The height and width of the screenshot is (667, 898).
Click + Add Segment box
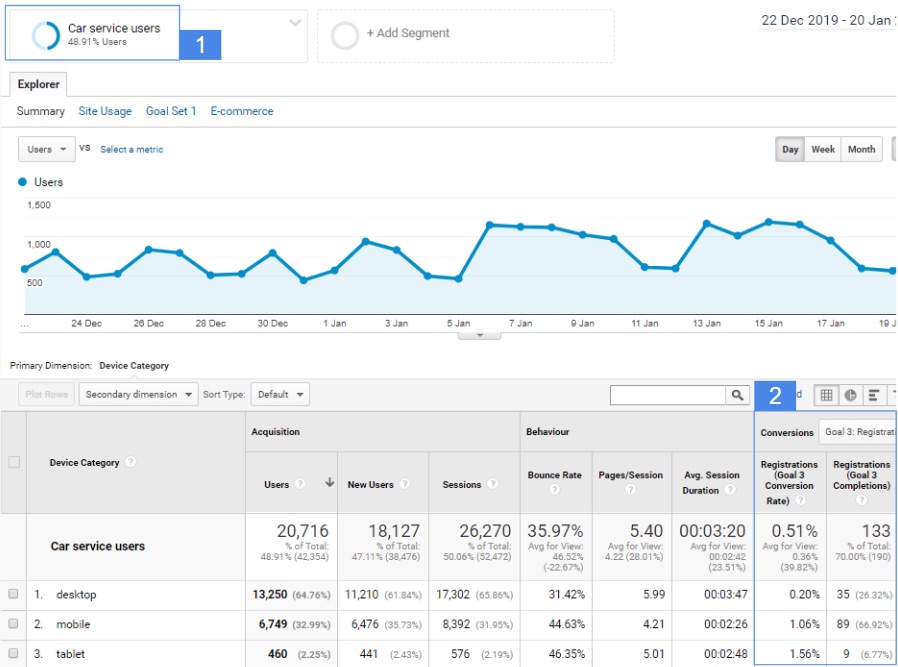(466, 35)
